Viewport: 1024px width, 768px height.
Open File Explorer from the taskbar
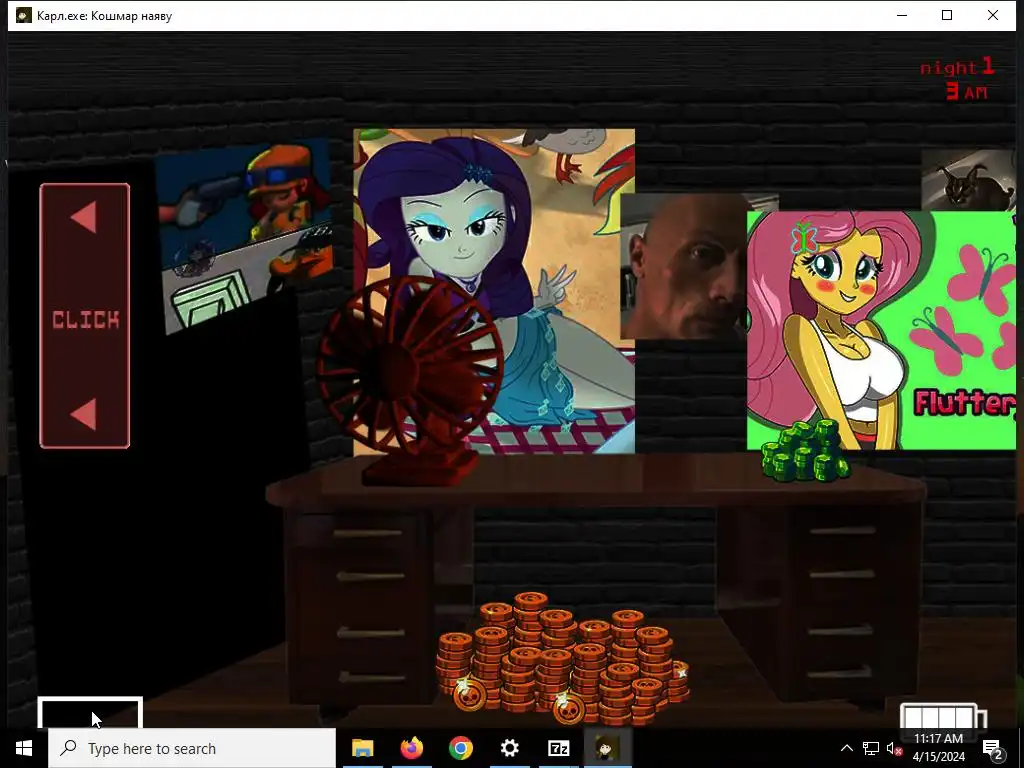(x=362, y=748)
